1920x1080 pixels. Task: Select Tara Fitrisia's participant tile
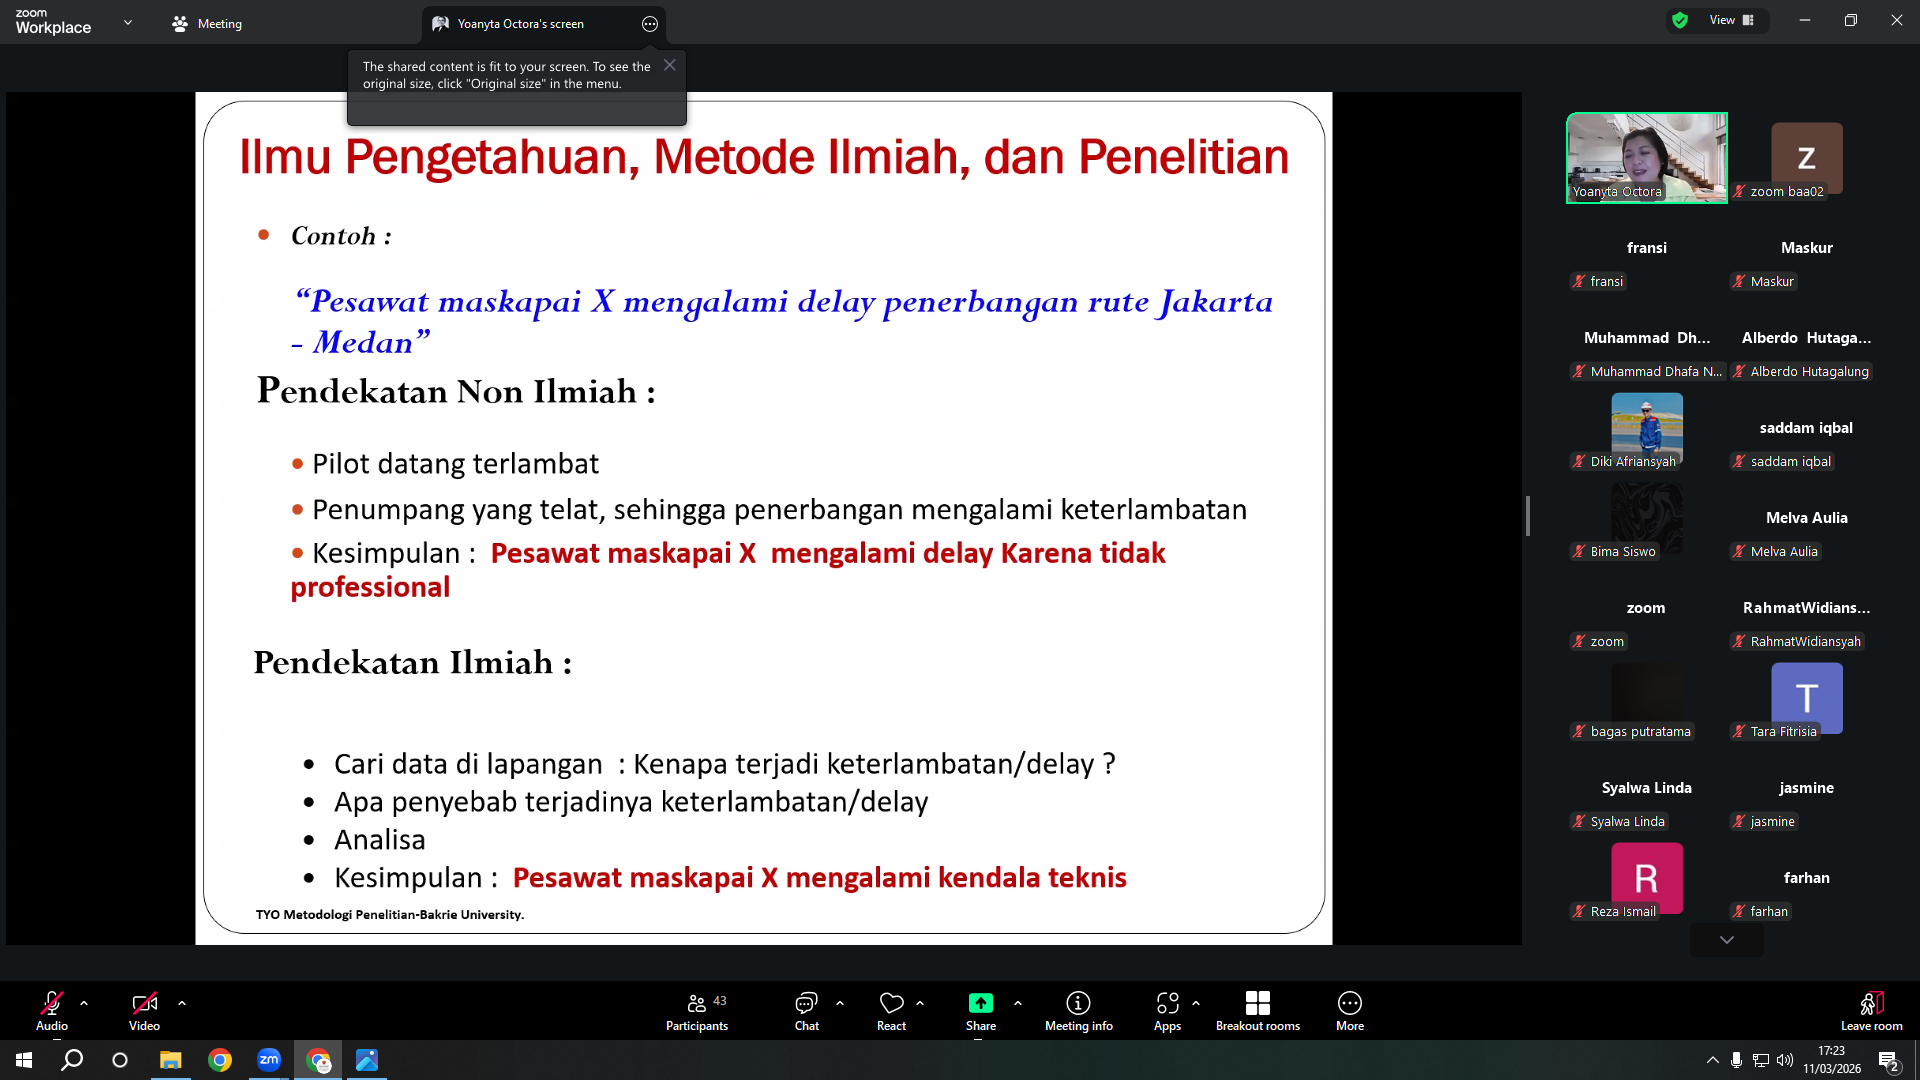1807,700
